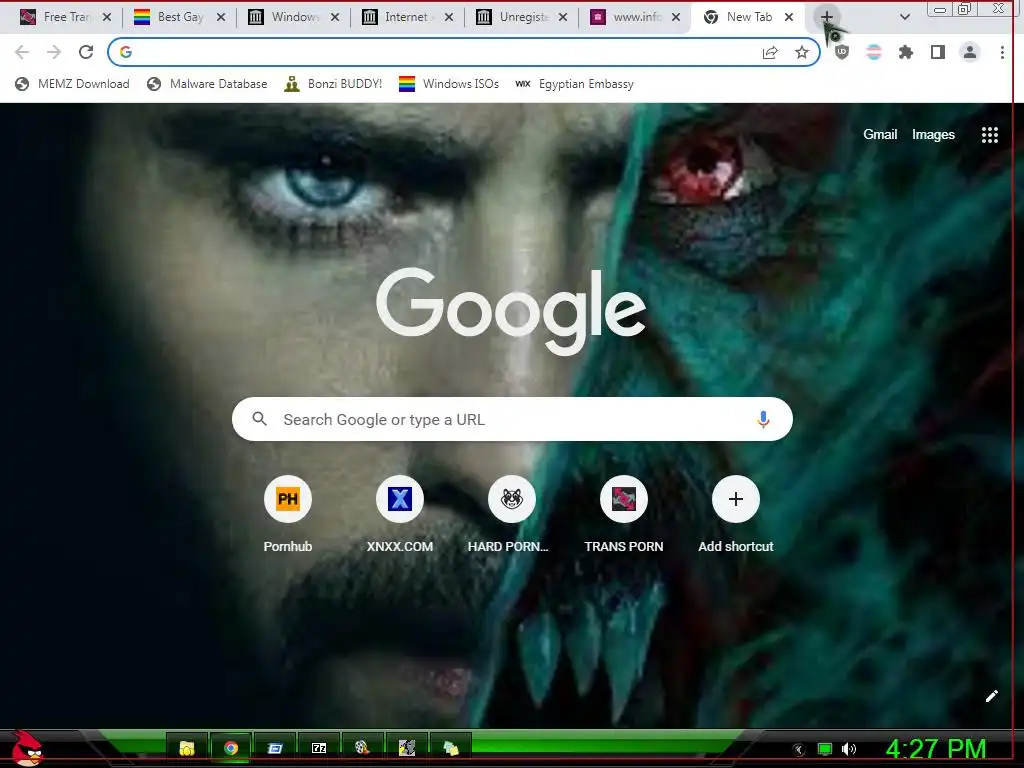This screenshot has height=768, width=1024.
Task: Open the volume speaker tray icon
Action: coord(849,749)
